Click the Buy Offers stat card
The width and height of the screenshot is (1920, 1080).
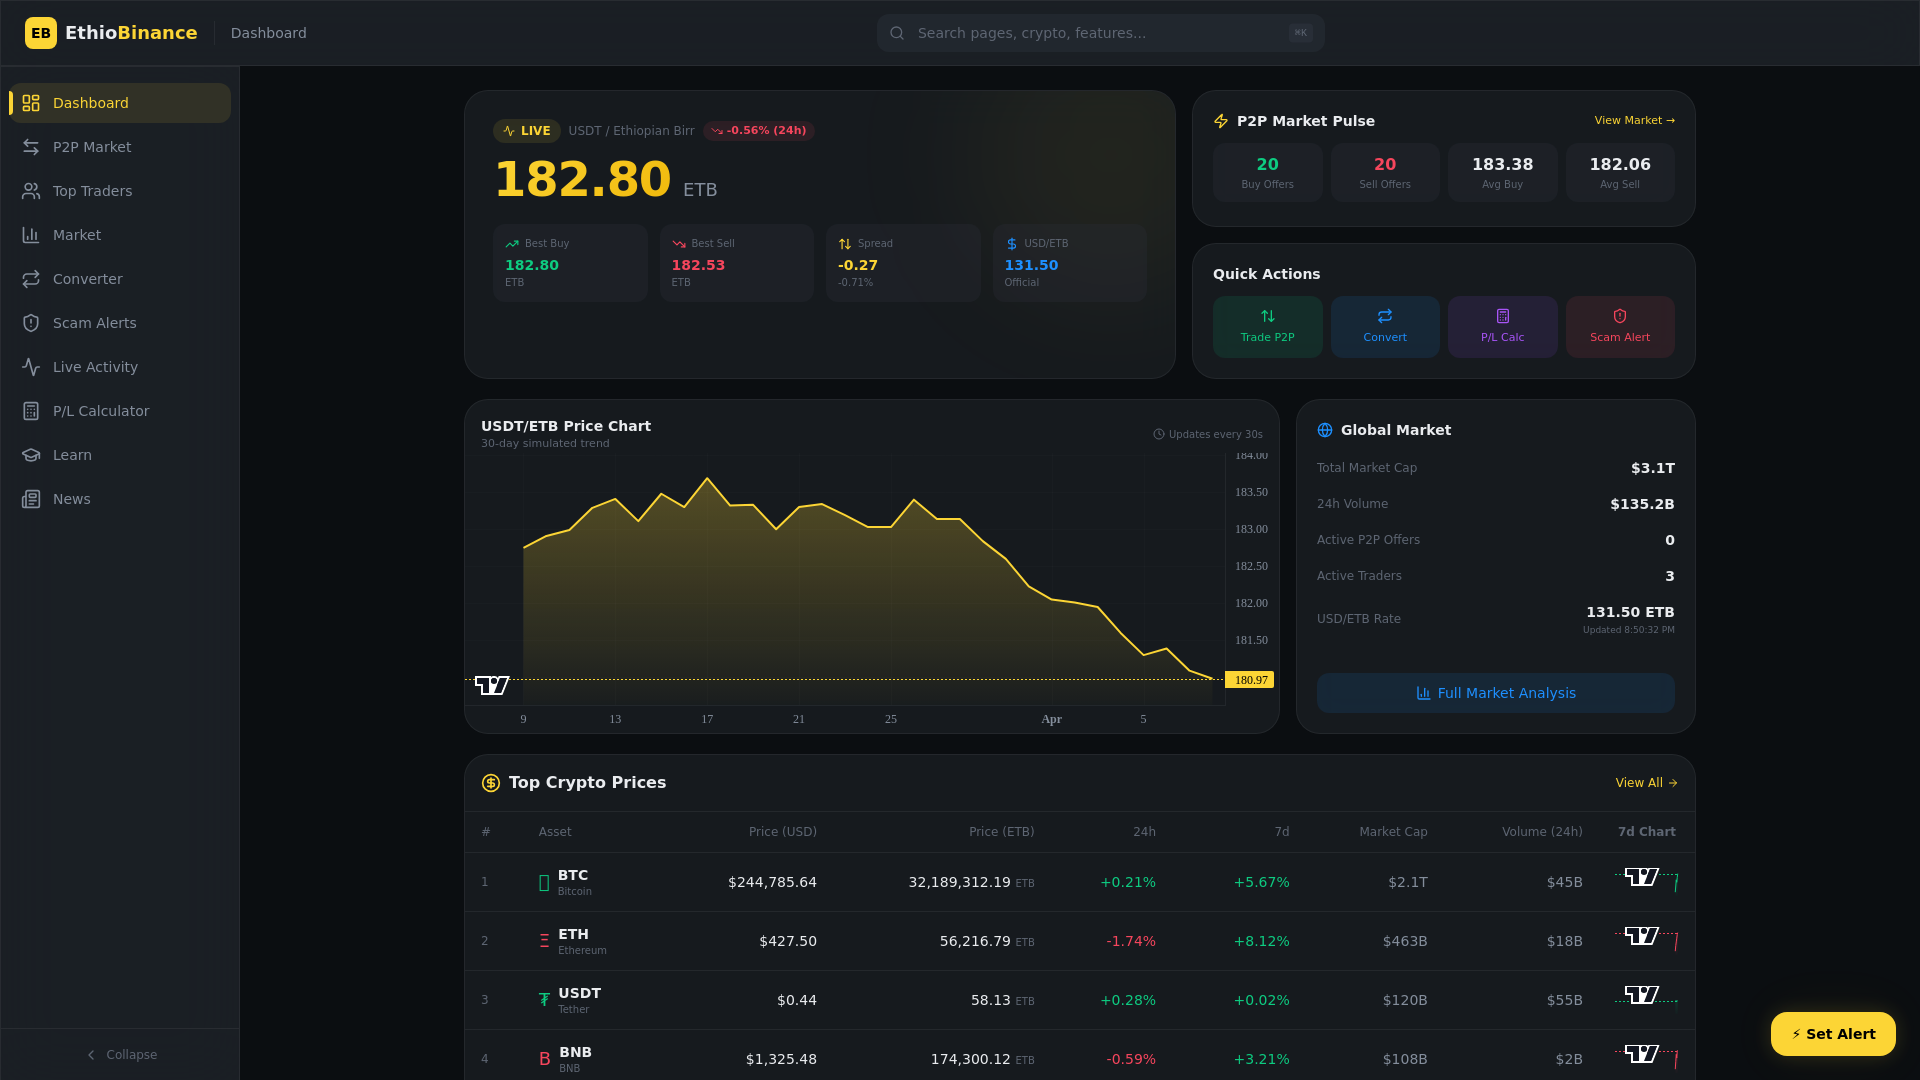[1267, 172]
